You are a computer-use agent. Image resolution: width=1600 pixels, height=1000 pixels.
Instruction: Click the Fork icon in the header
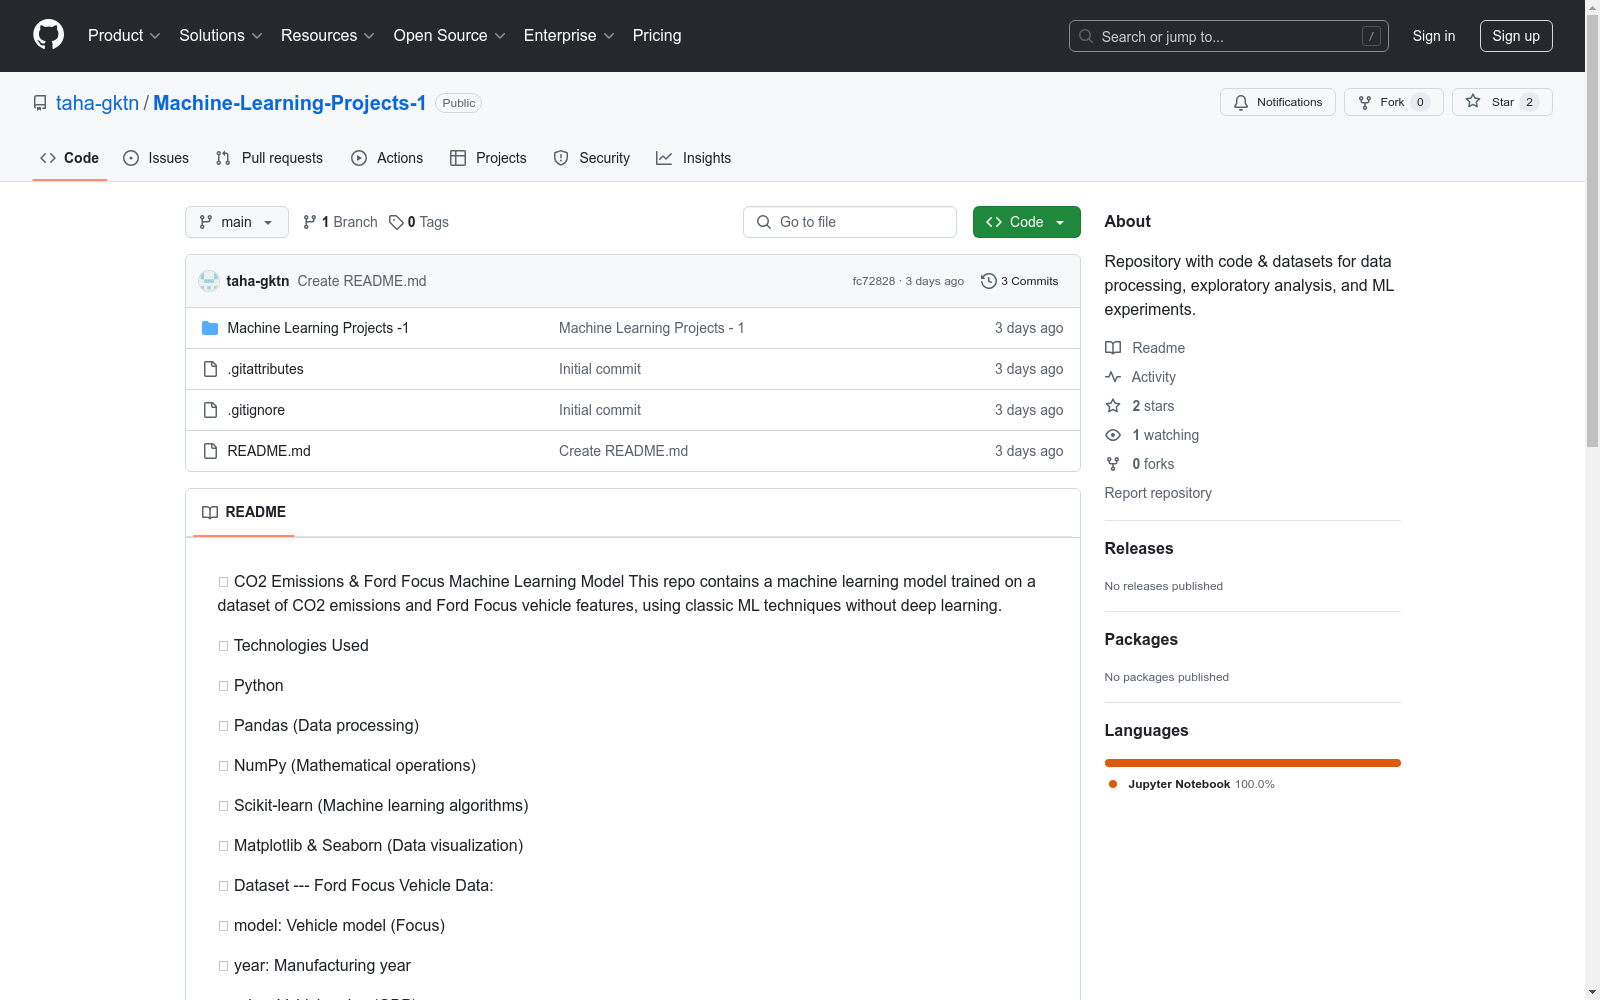point(1365,102)
